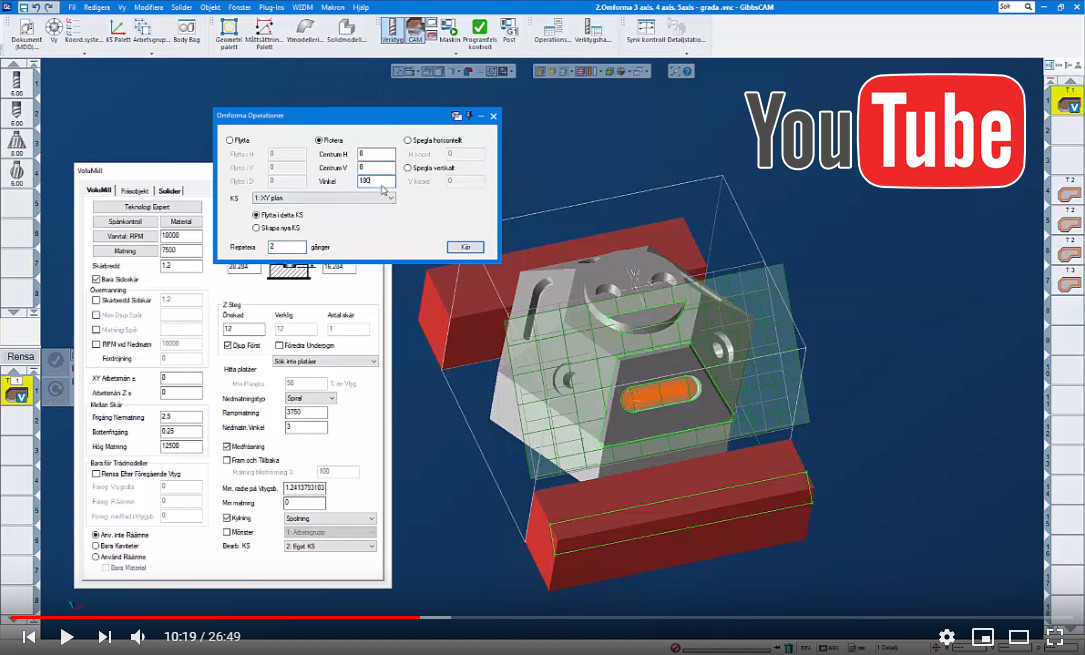Switch to the Fräsobjekt tab
Viewport: 1085px width, 655px height.
[134, 191]
